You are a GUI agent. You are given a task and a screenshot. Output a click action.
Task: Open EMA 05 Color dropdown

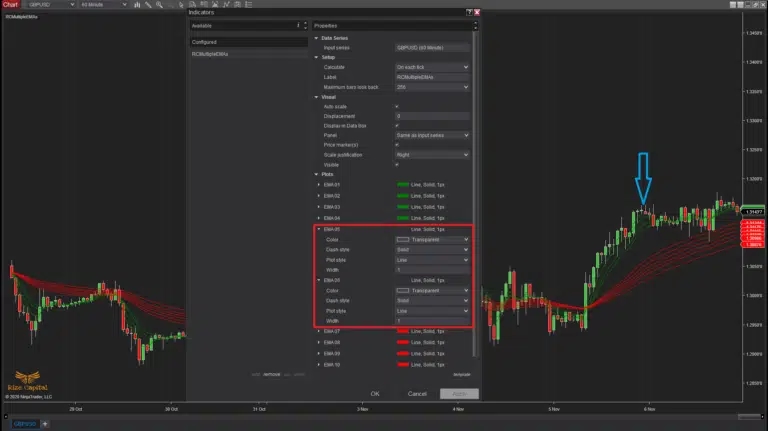click(x=432, y=240)
